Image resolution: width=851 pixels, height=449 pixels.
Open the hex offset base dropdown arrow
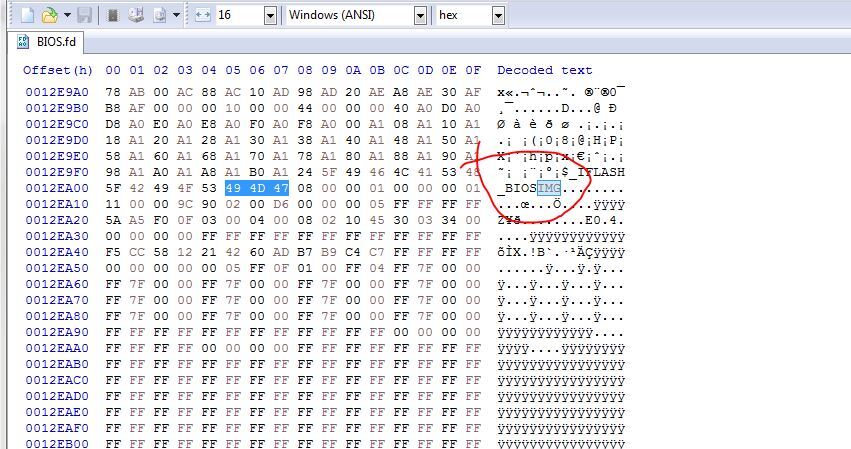tap(498, 16)
